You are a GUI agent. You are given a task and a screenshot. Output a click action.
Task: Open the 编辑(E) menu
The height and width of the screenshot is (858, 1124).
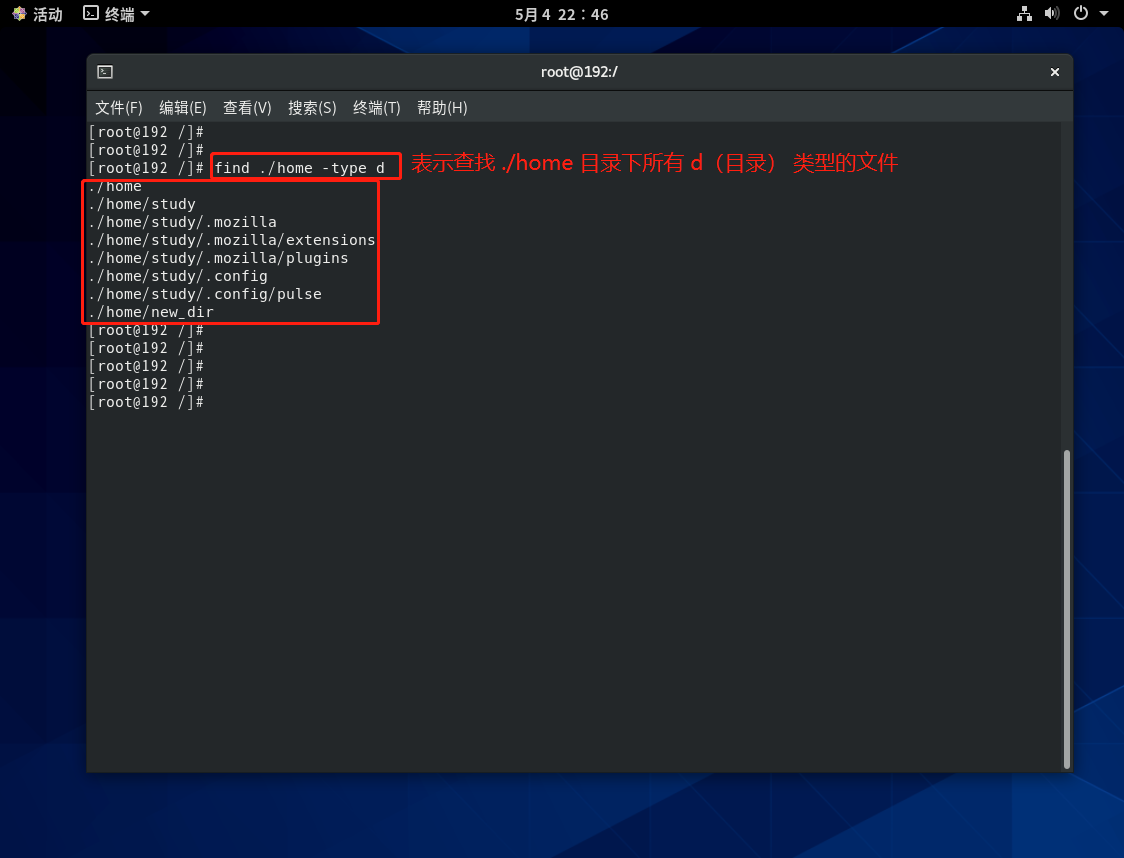point(182,108)
